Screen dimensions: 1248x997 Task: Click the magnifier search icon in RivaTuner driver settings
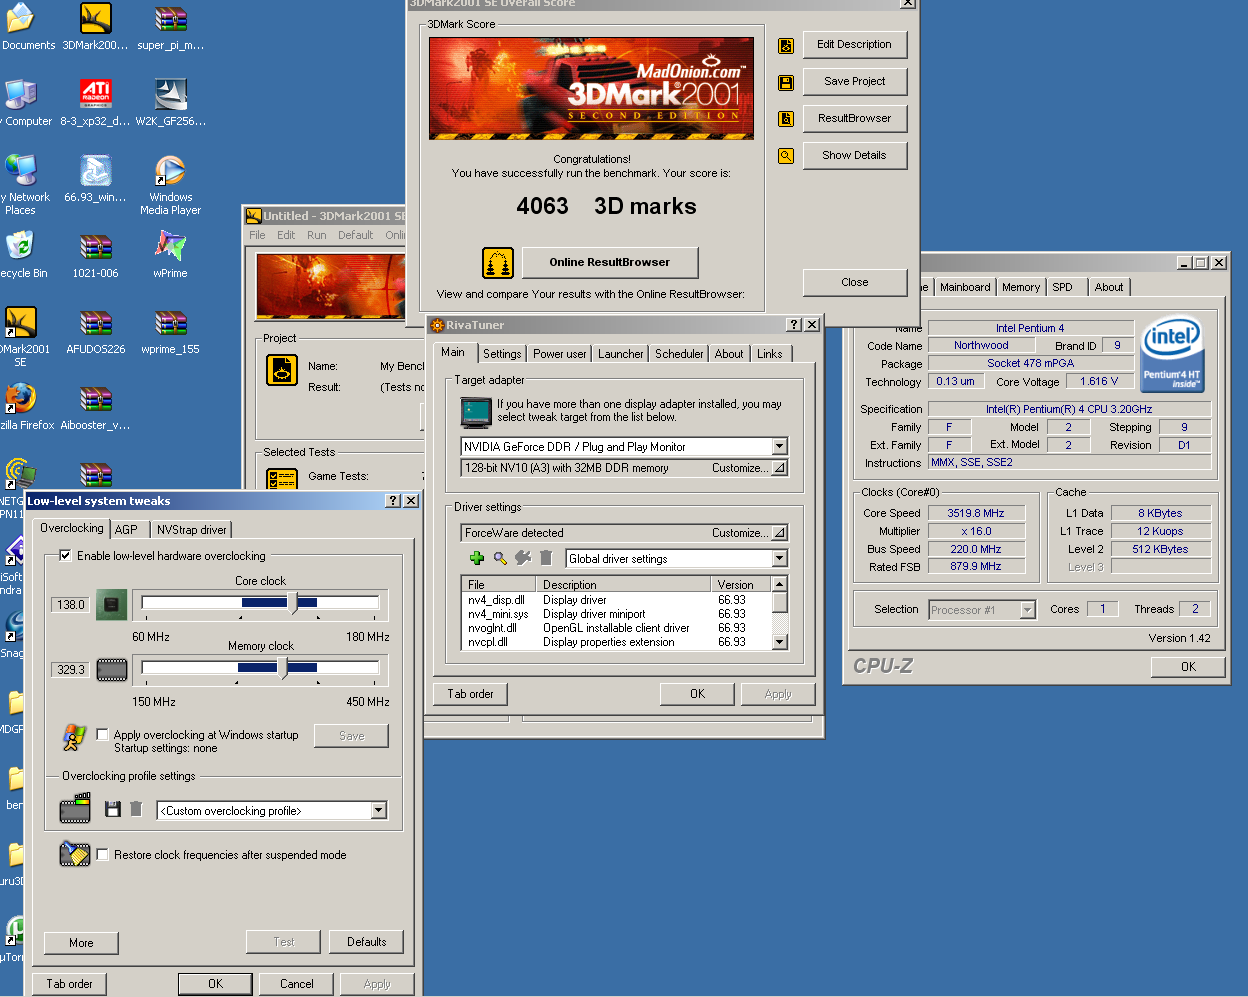[x=500, y=558]
